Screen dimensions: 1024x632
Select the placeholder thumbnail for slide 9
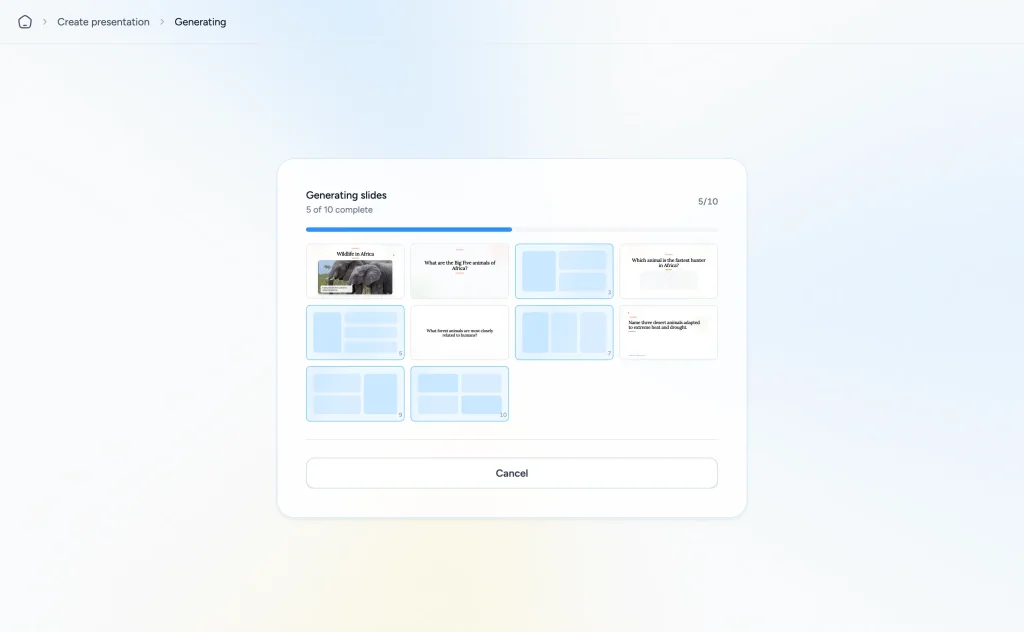[355, 394]
